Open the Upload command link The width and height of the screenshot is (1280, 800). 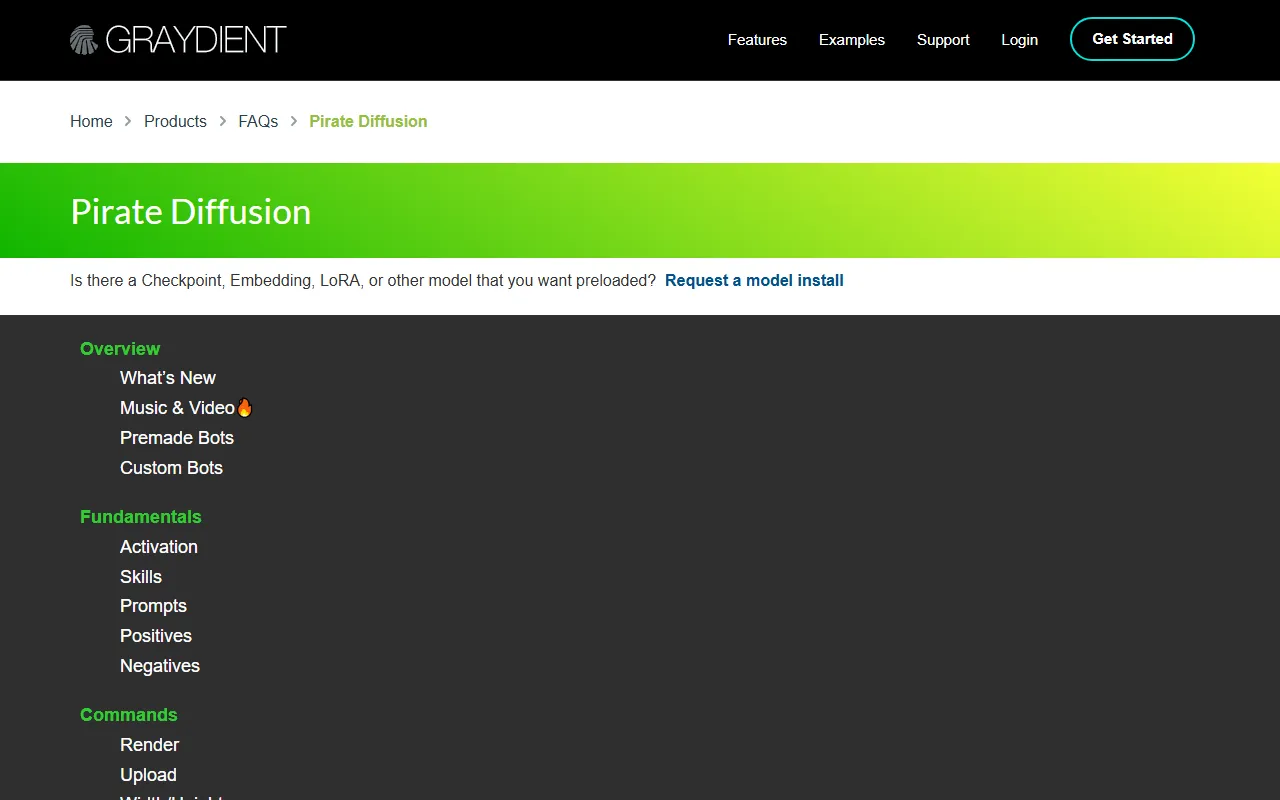pyautogui.click(x=148, y=775)
